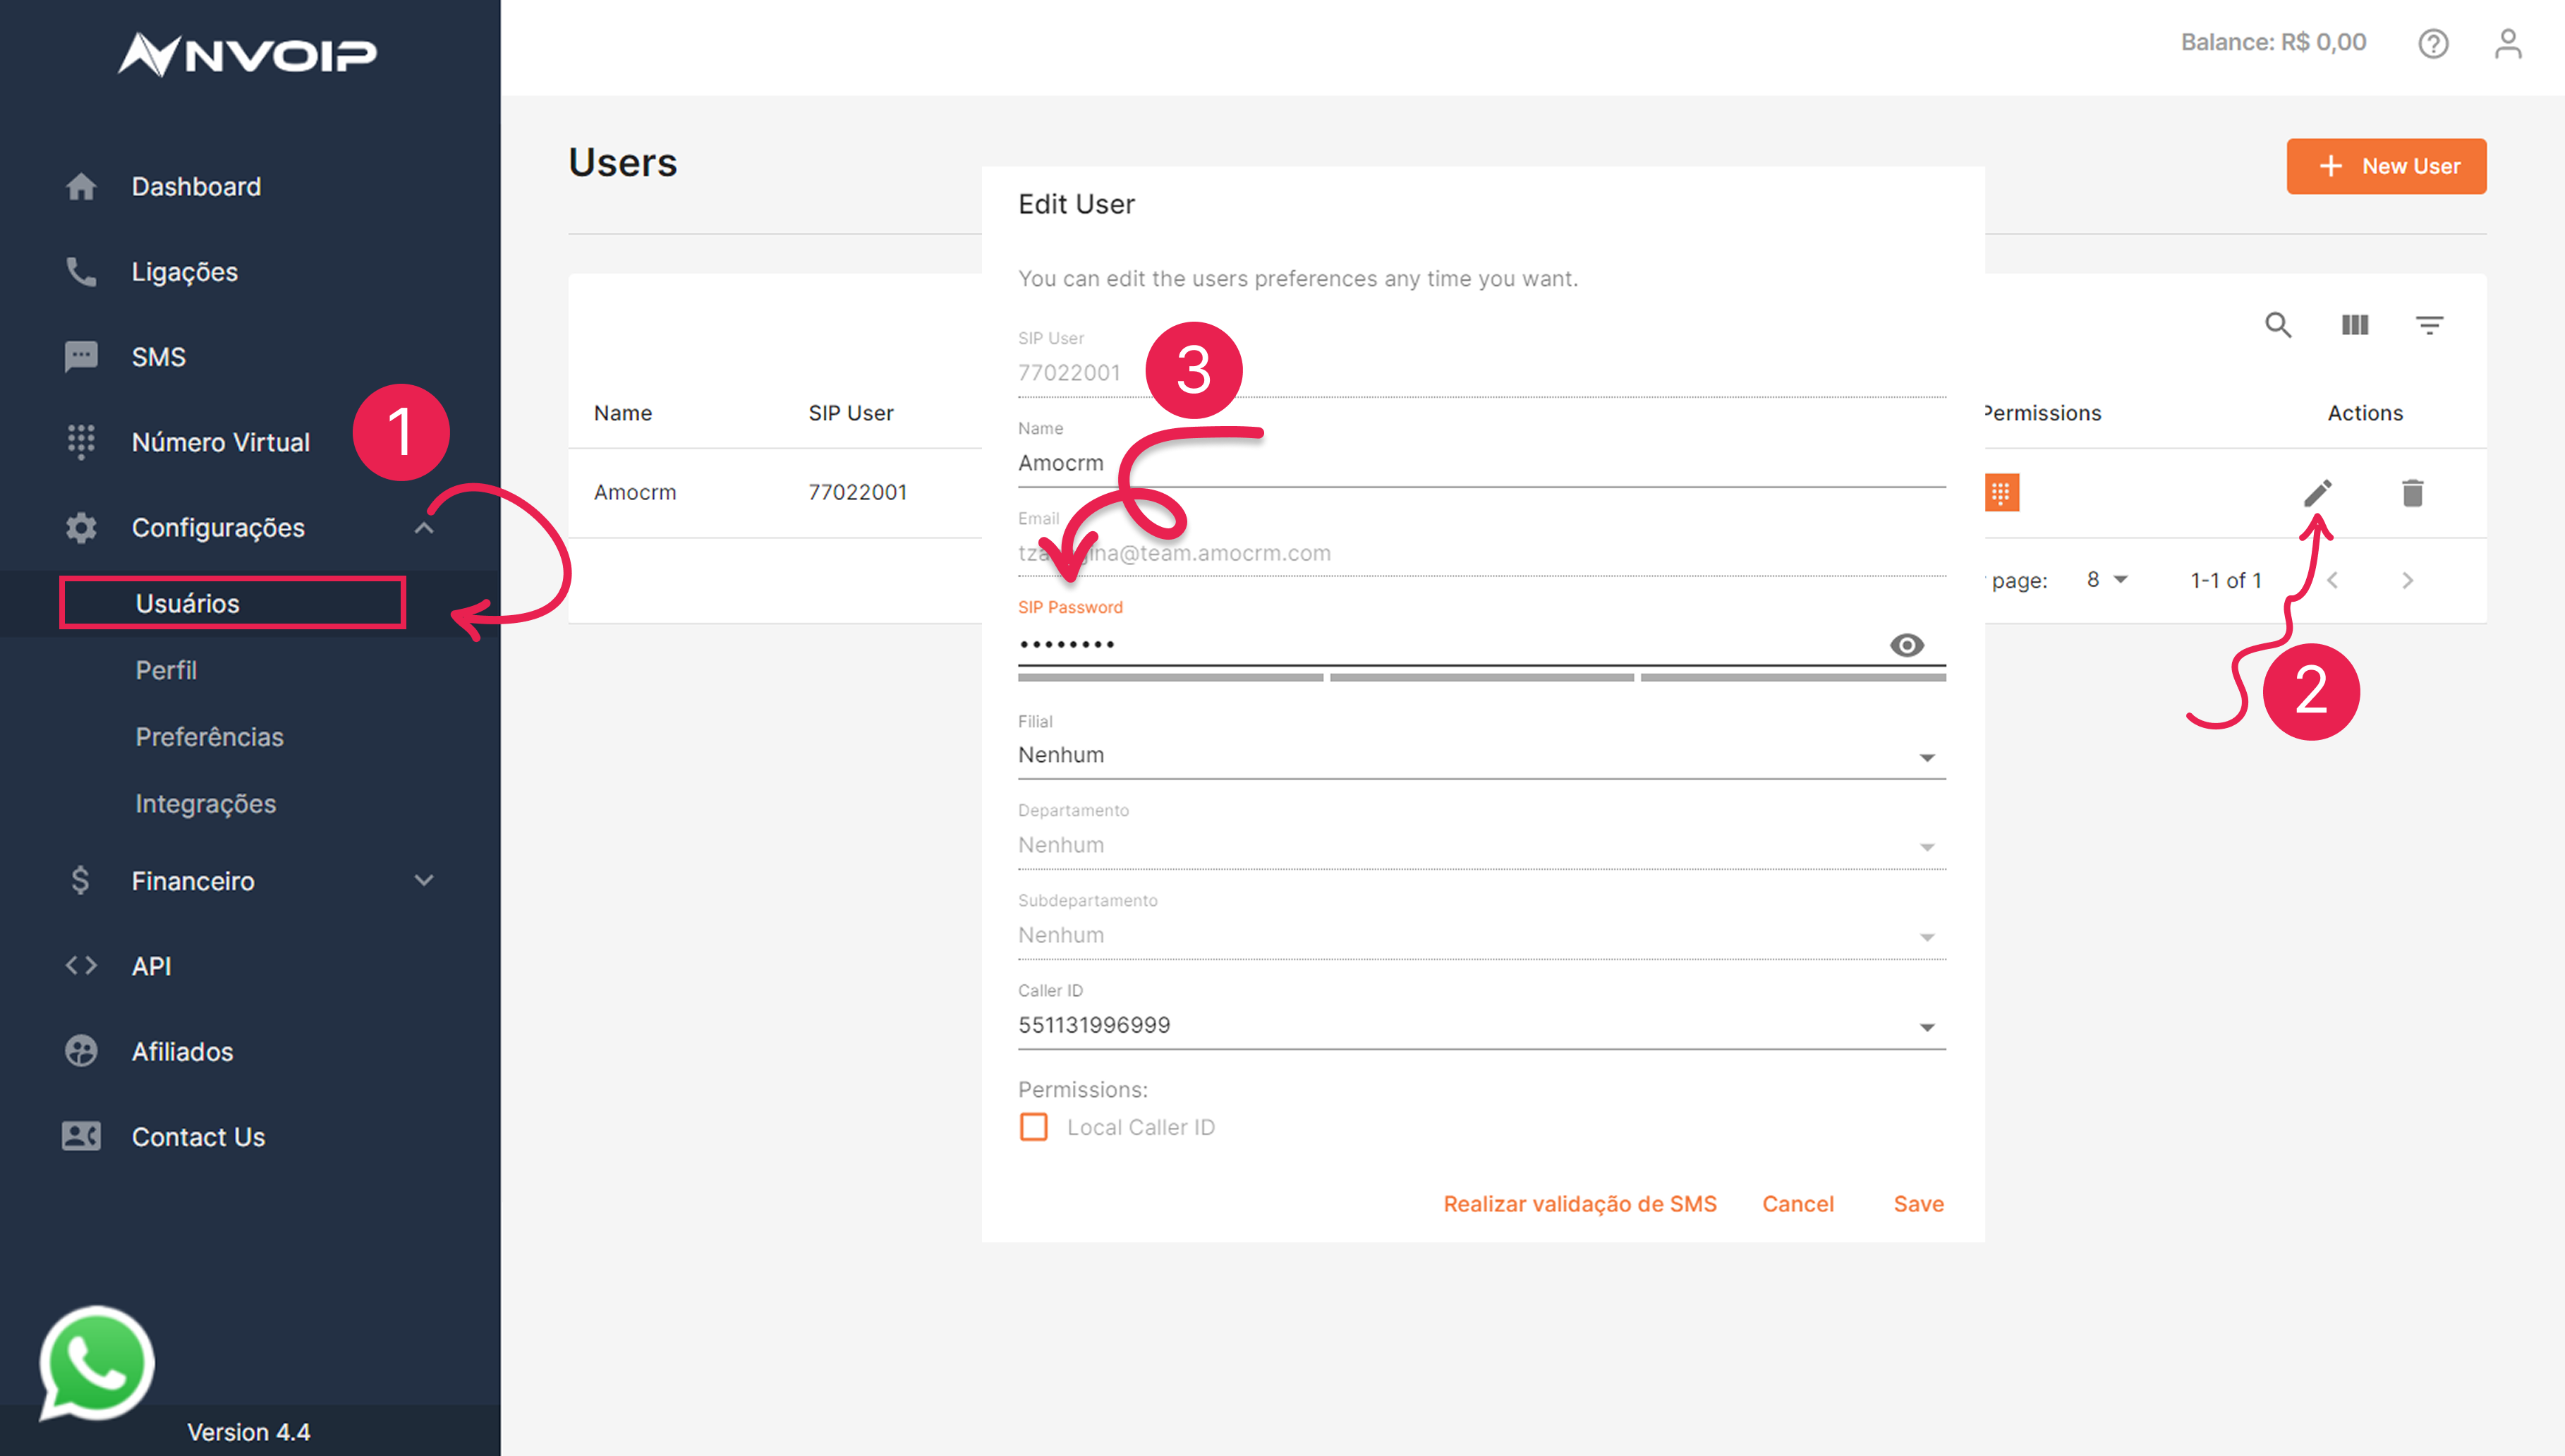Show the SIP password with the eye icon
The height and width of the screenshot is (1456, 2565).
(1907, 645)
